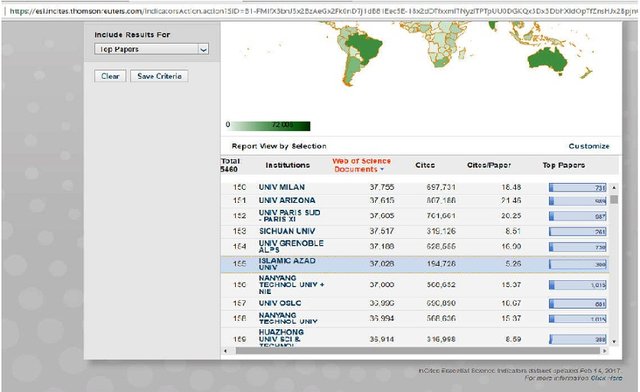Screen dimensions: 640x392
Task: Open the UNIV OSLO institution link
Action: point(280,303)
